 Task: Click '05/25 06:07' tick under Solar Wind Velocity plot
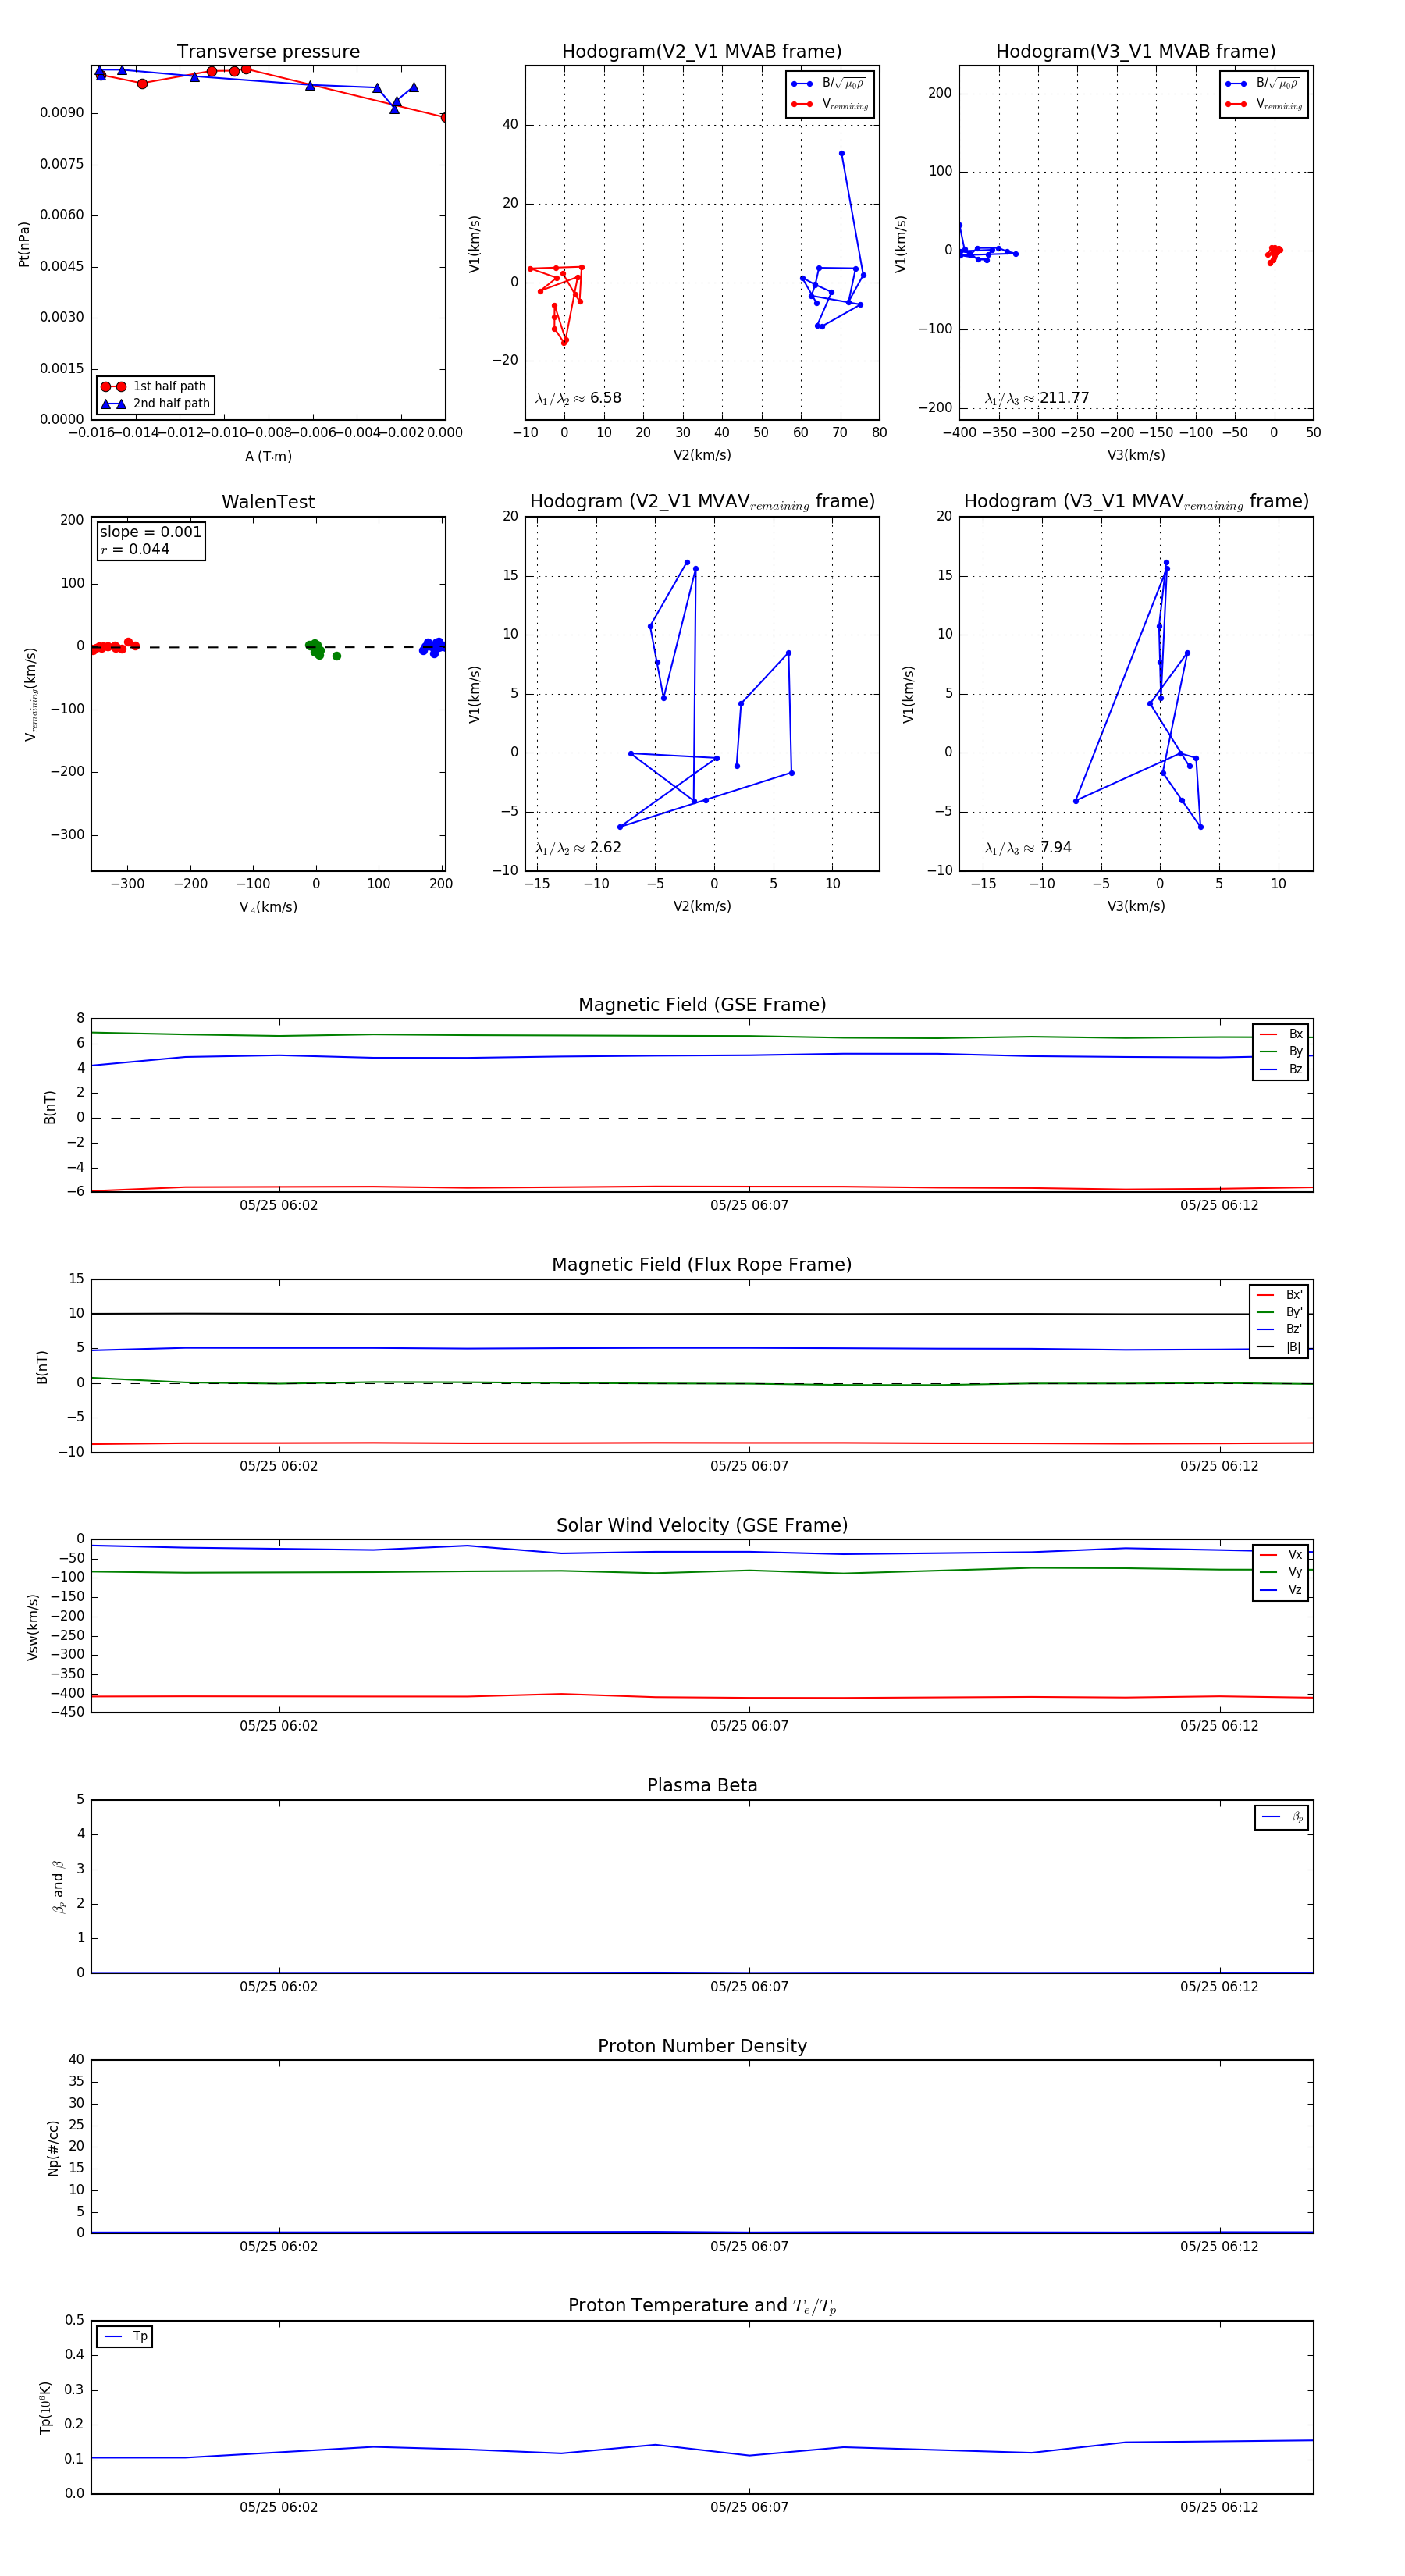pyautogui.click(x=749, y=1726)
